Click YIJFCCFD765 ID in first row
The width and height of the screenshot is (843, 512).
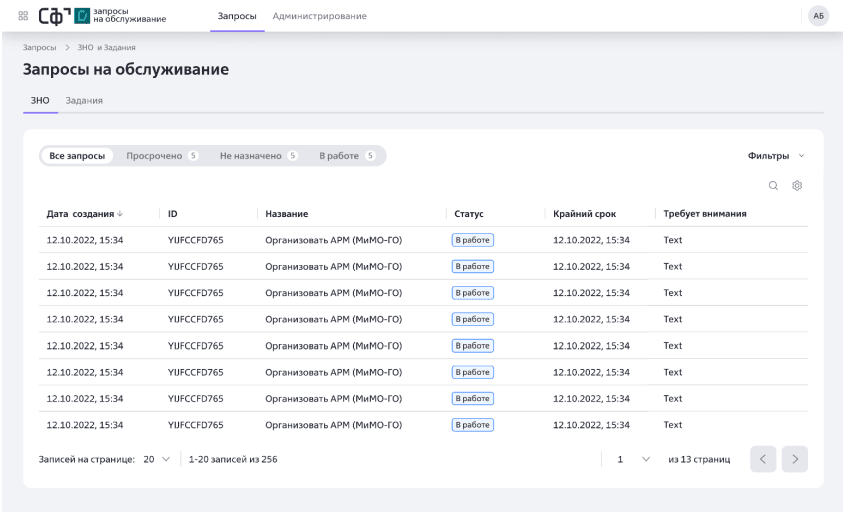196,240
